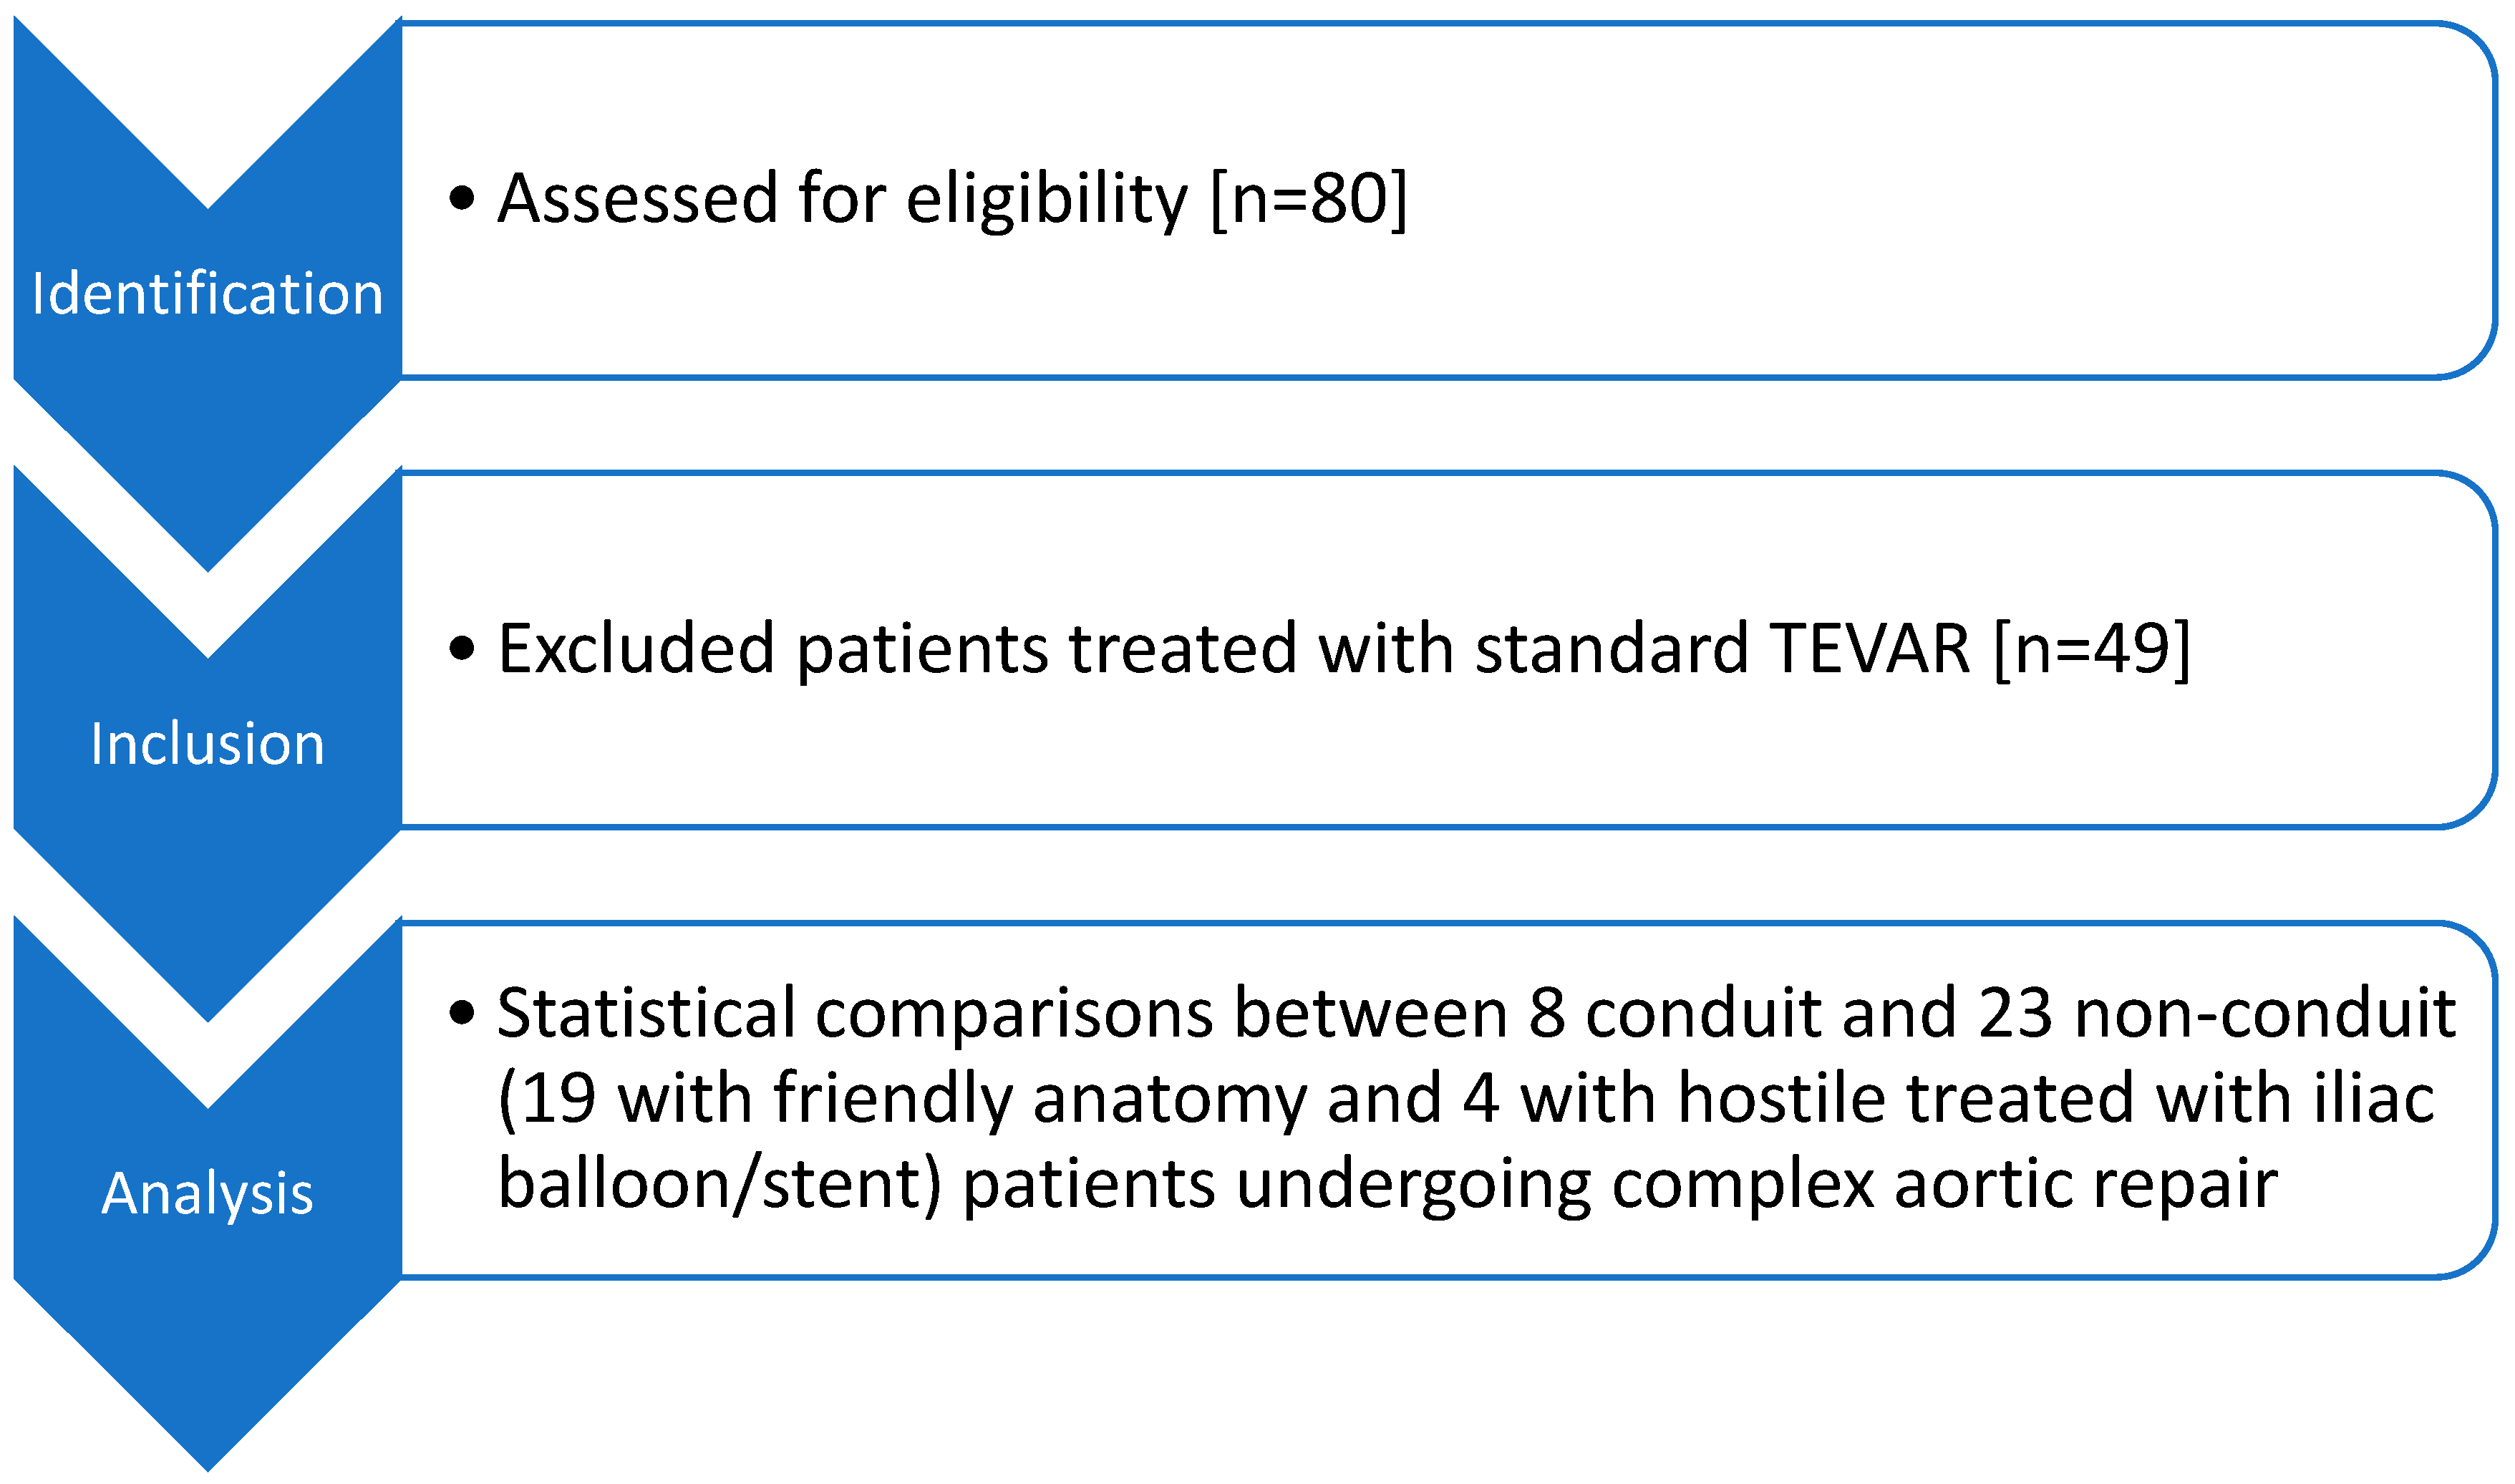The width and height of the screenshot is (2515, 1484).
Task: Click the [n=80] count
Action: (x=1308, y=198)
